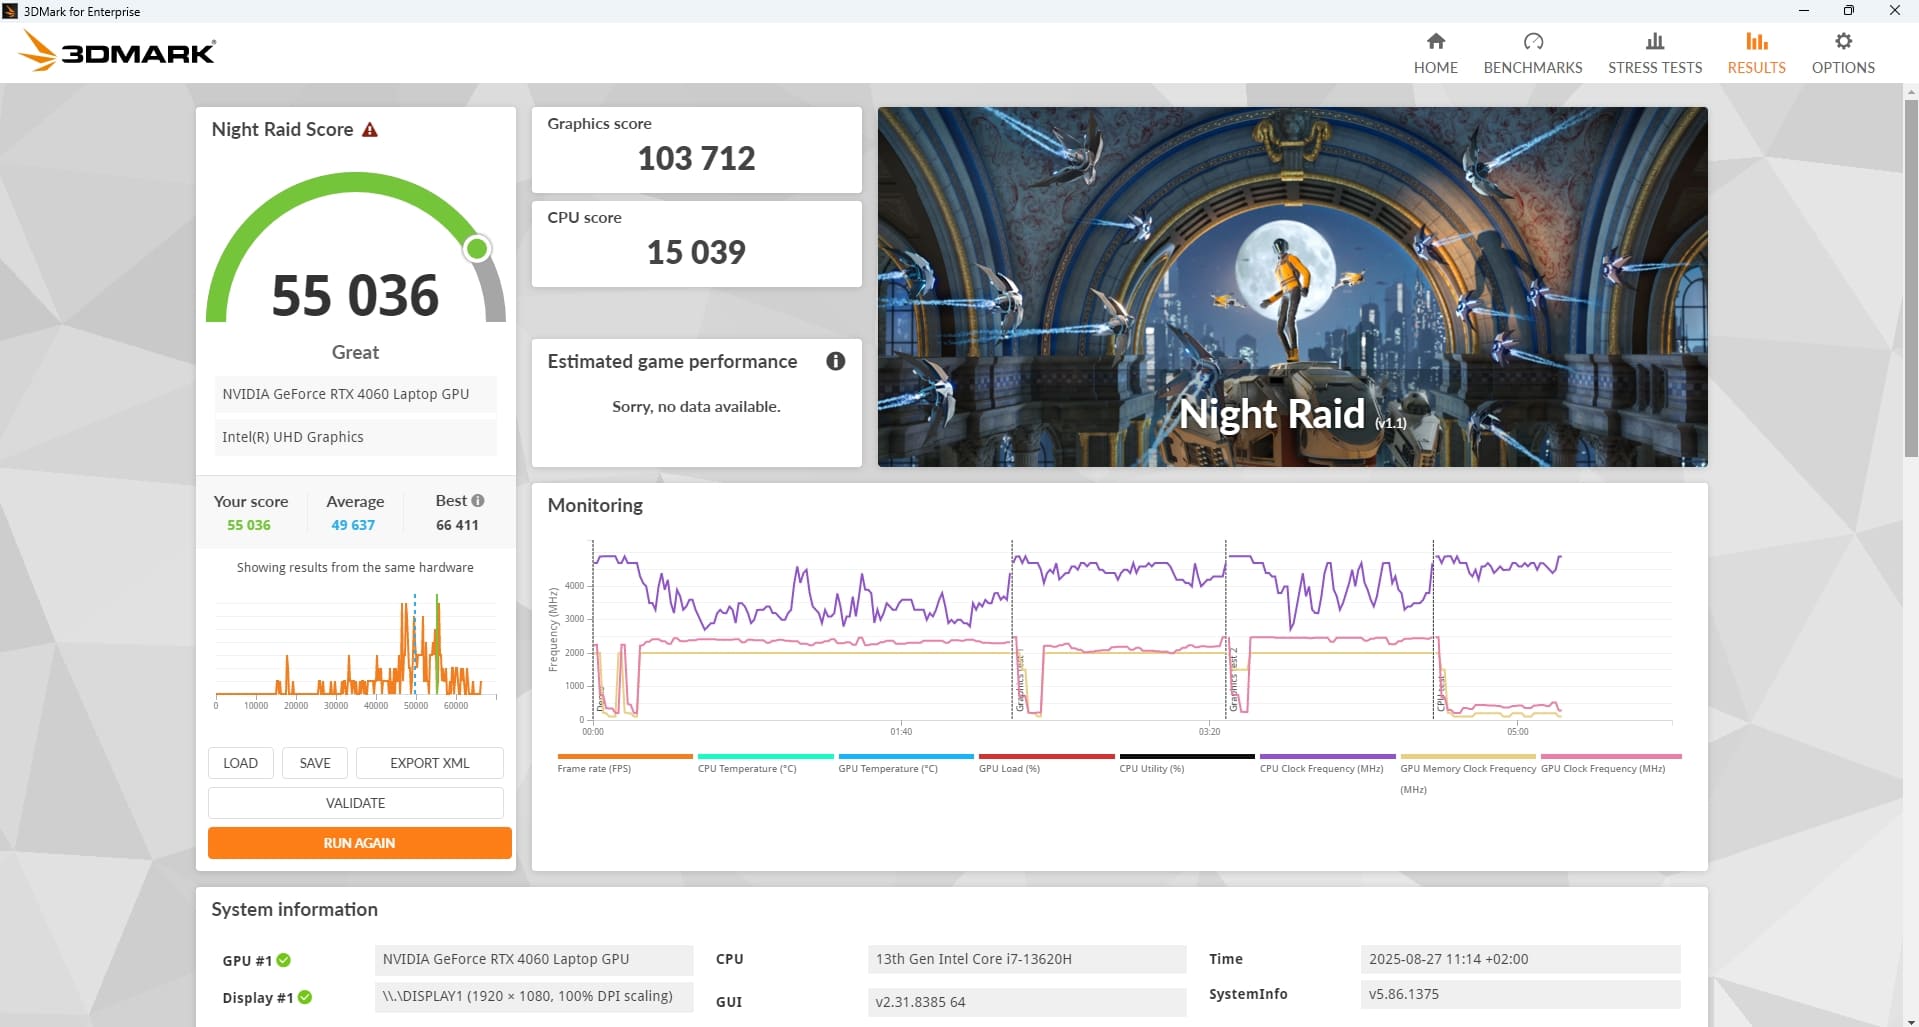This screenshot has height=1027, width=1919.
Task: Click the CPU score value 15 039
Action: click(x=696, y=252)
